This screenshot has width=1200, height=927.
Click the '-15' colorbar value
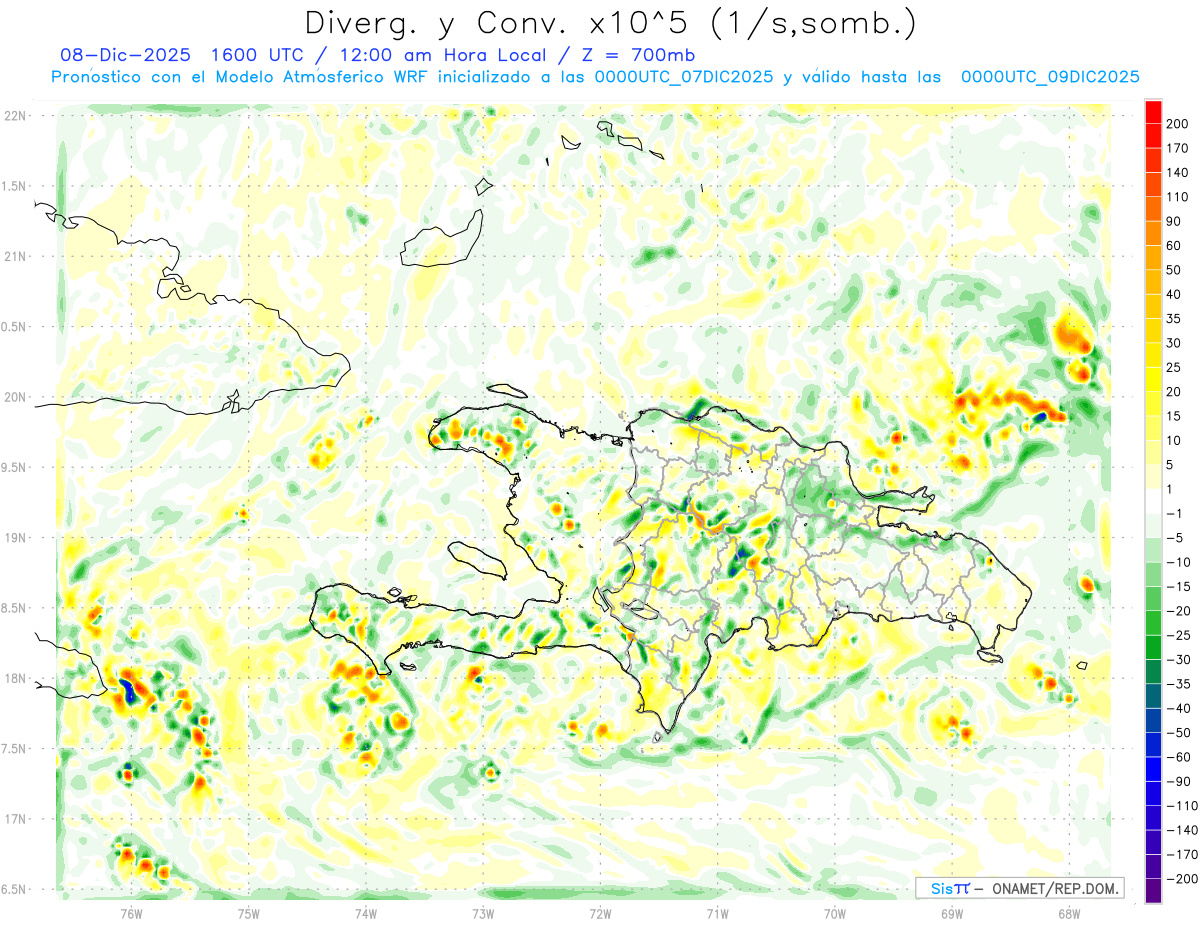coord(1177,586)
